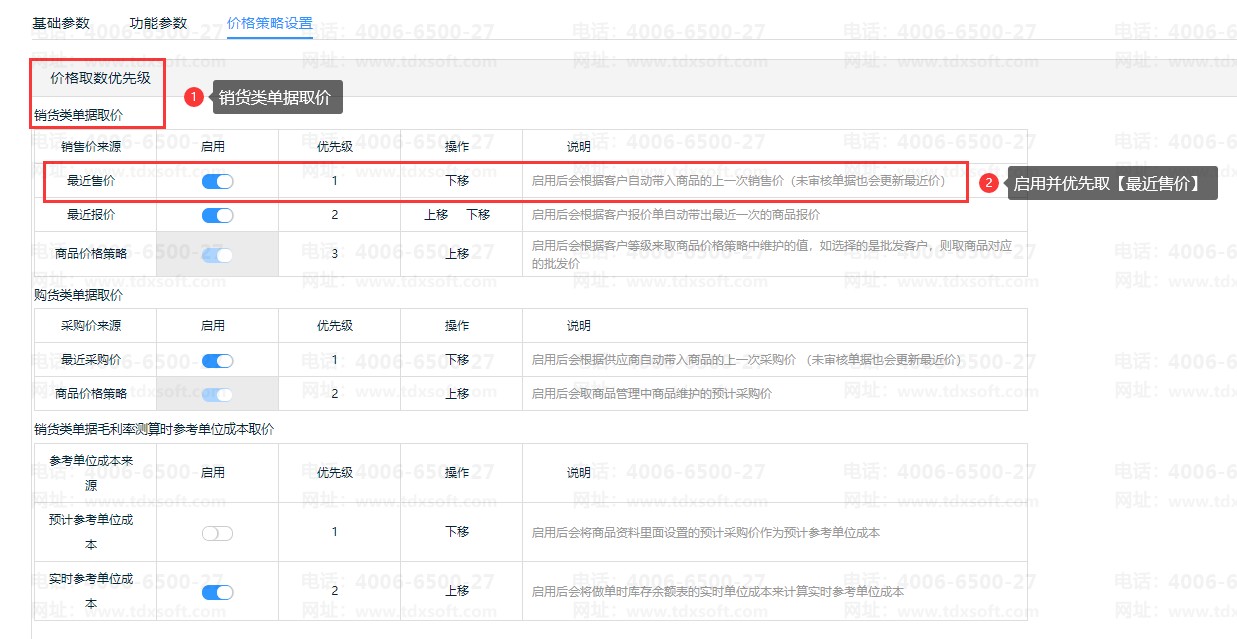Move 最近报价 down with 下移
This screenshot has height=639, width=1237.
pos(478,215)
